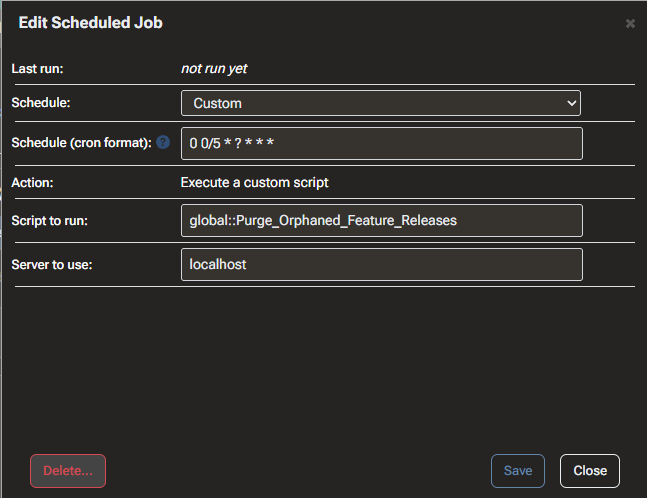This screenshot has width=647, height=498.
Task: Click the Script to run input field
Action: (x=382, y=220)
